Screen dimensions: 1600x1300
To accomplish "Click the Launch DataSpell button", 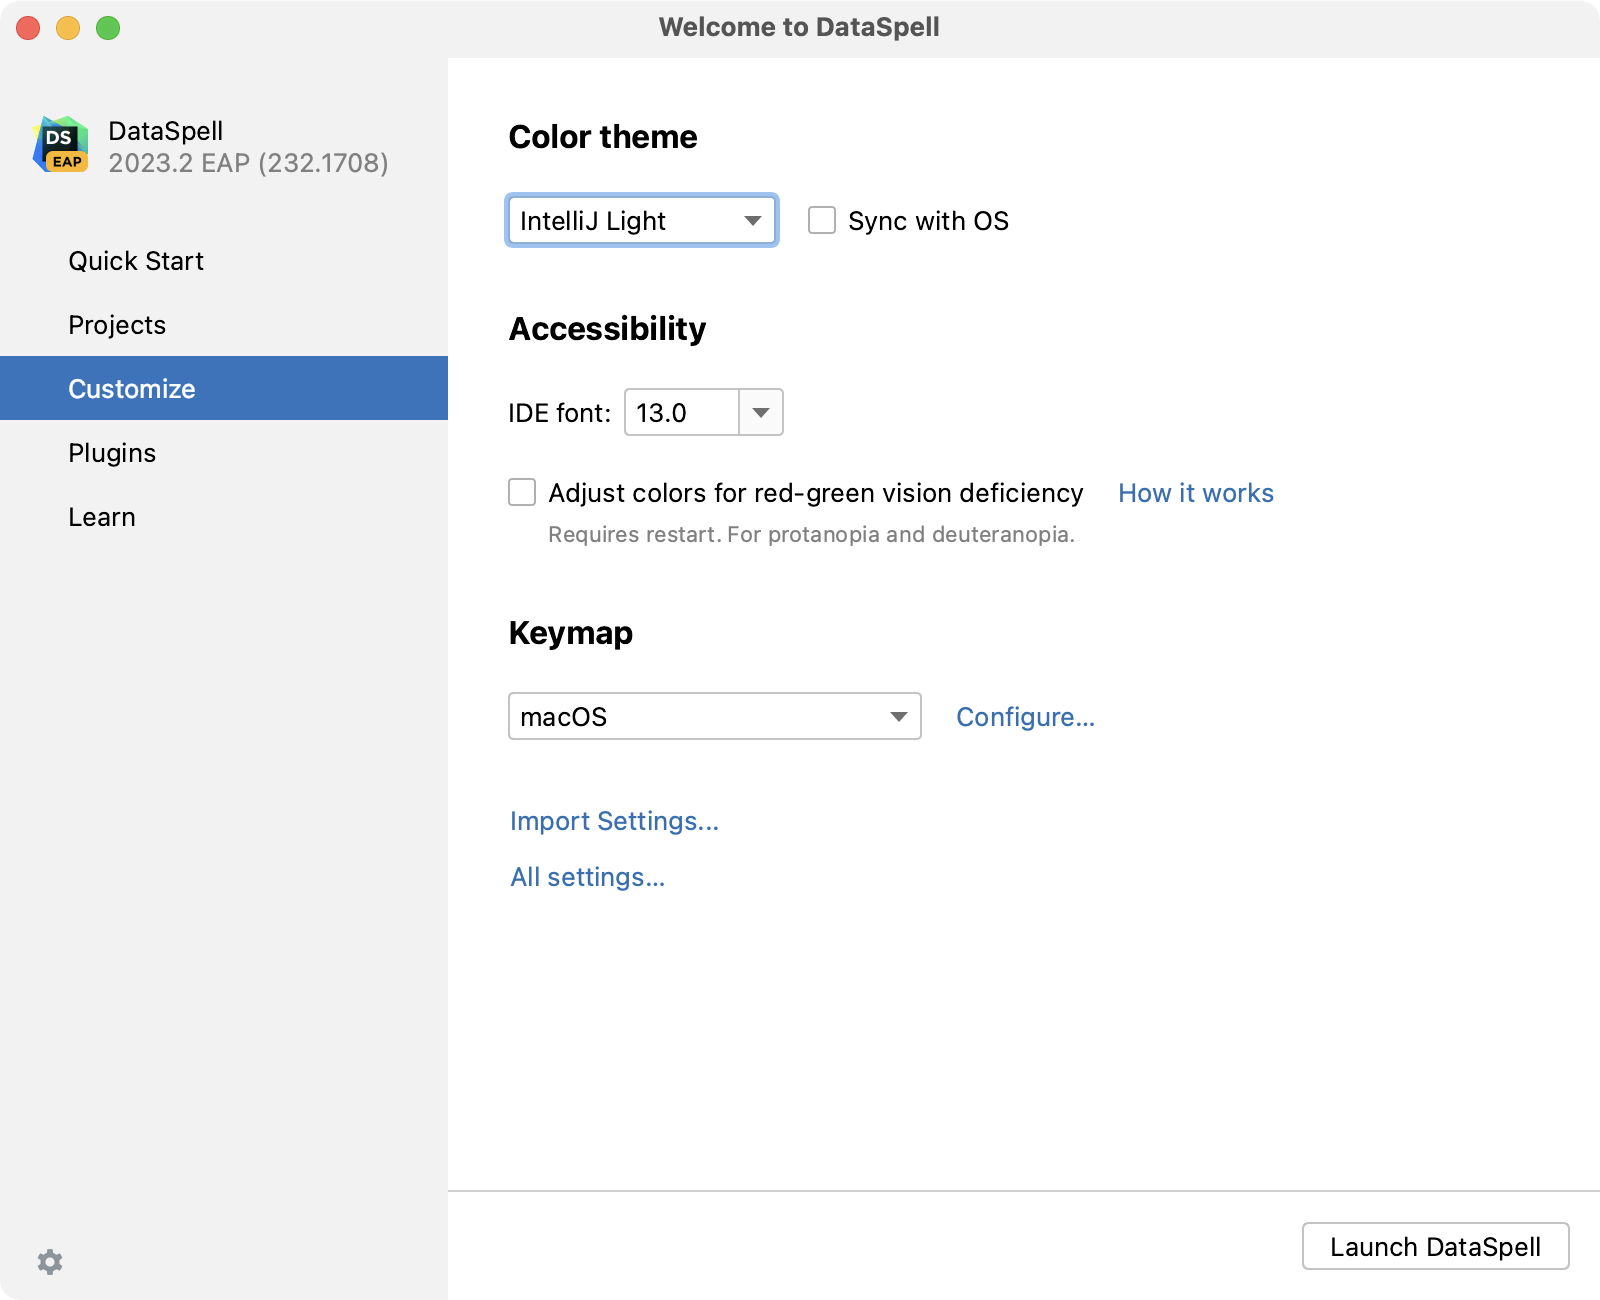I will 1436,1246.
